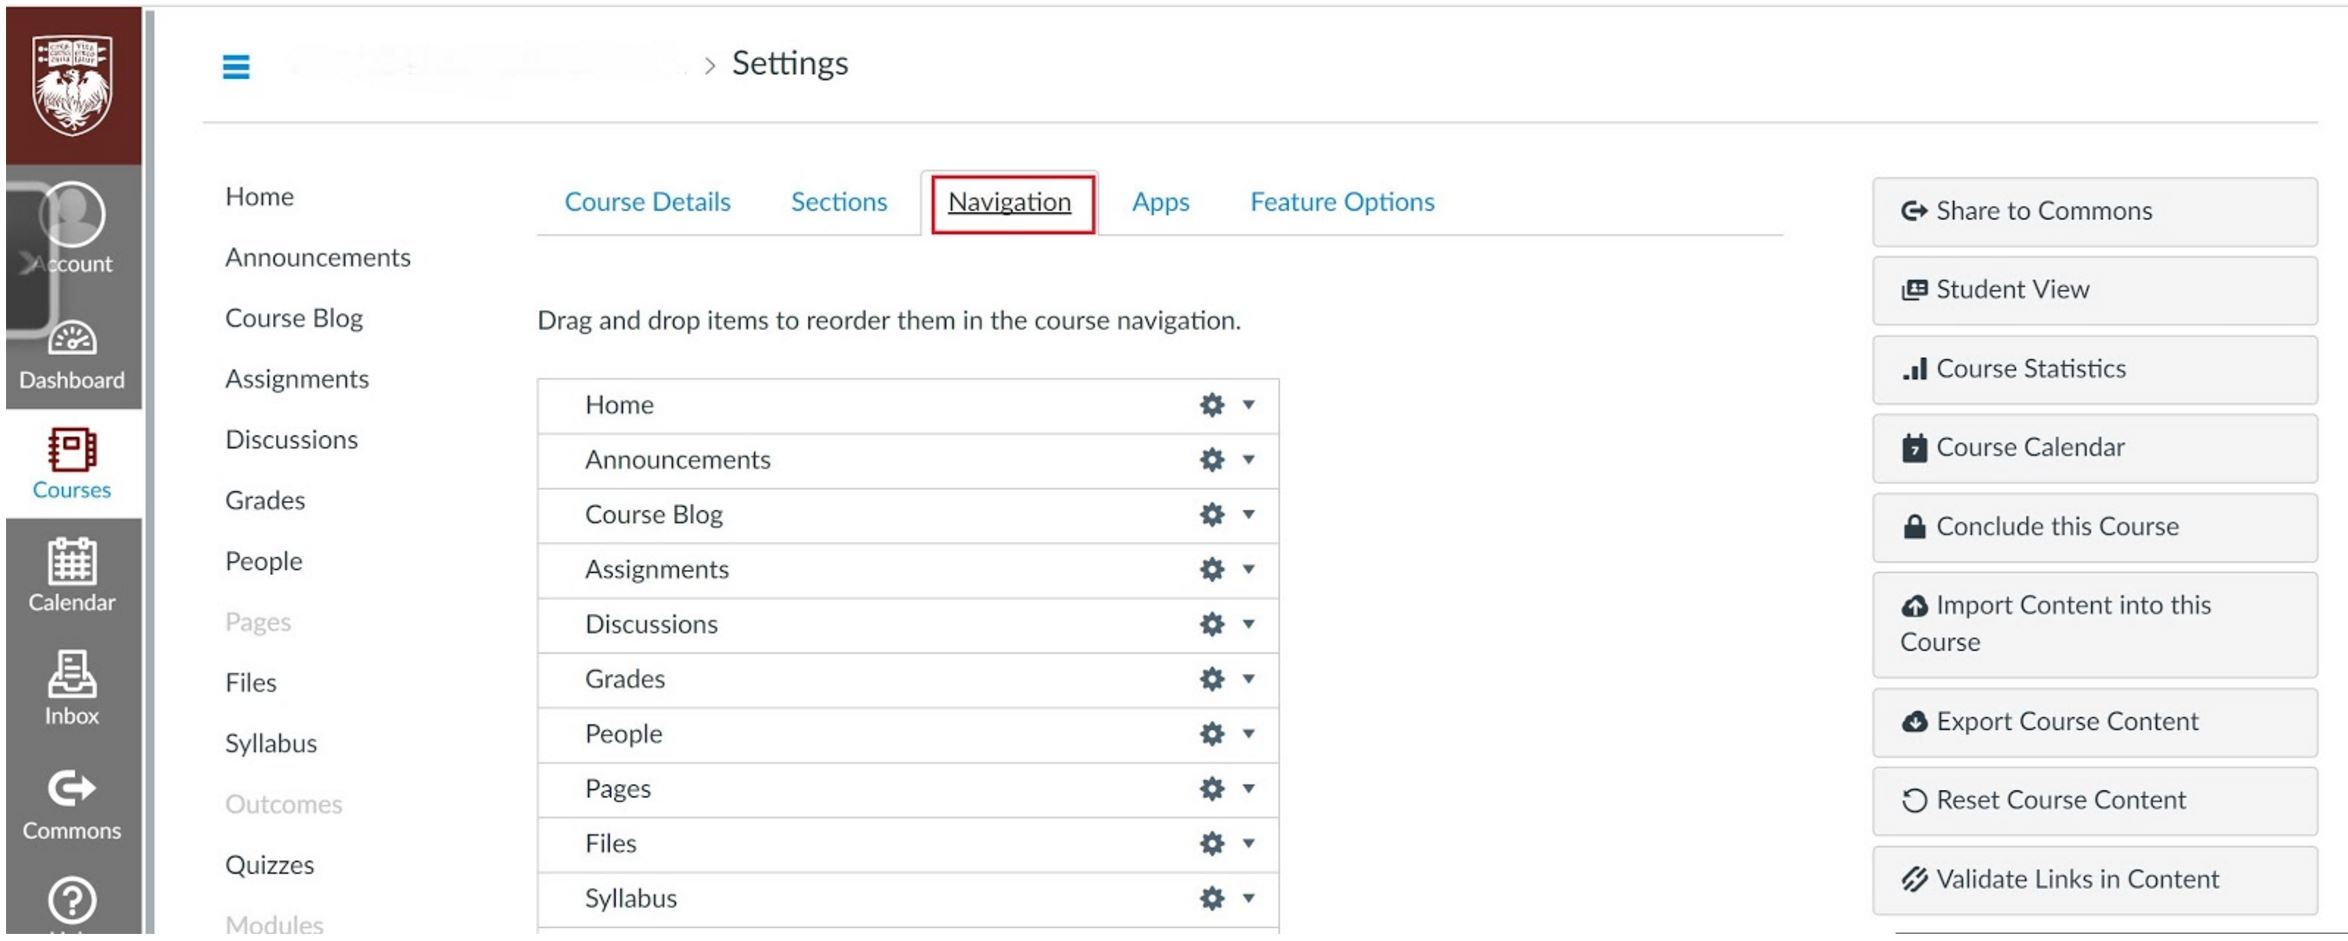The image size is (2348, 941).
Task: Open the gear settings for Syllabus
Action: point(1210,898)
